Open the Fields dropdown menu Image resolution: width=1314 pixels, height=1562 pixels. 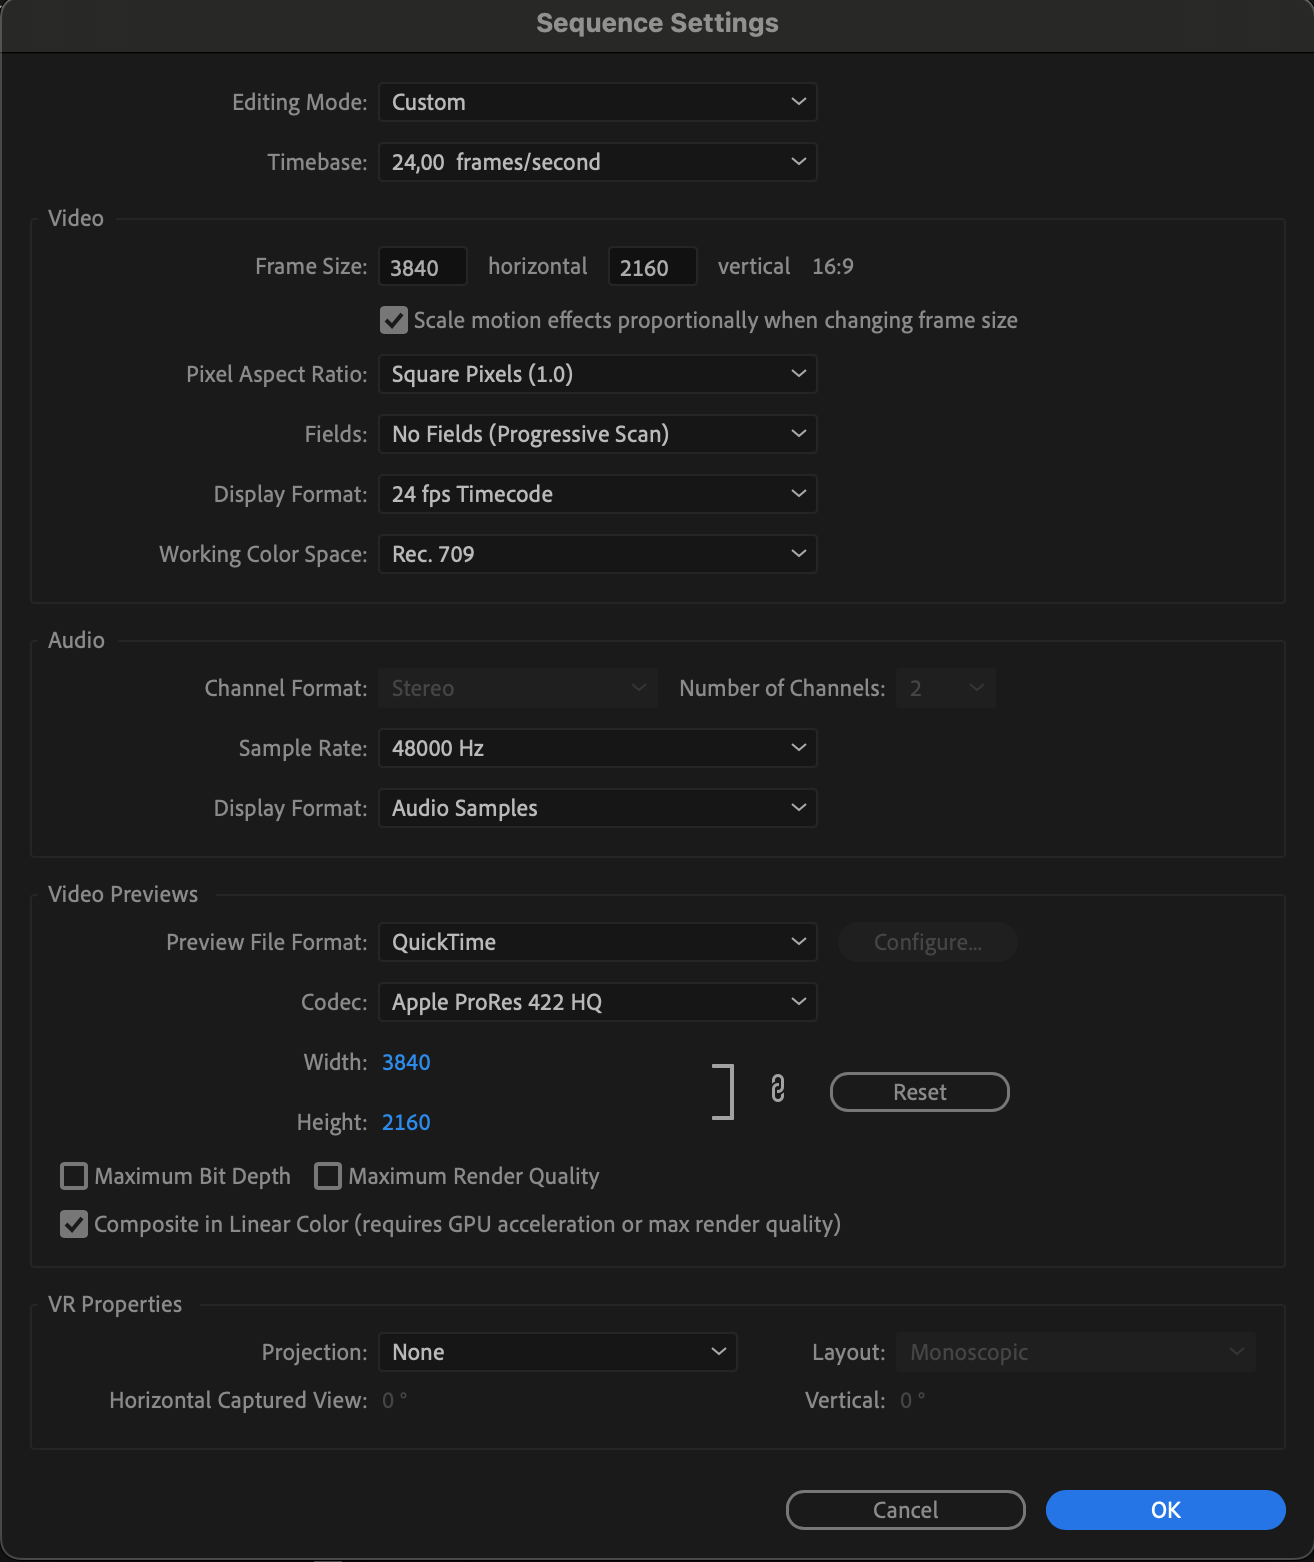[598, 434]
